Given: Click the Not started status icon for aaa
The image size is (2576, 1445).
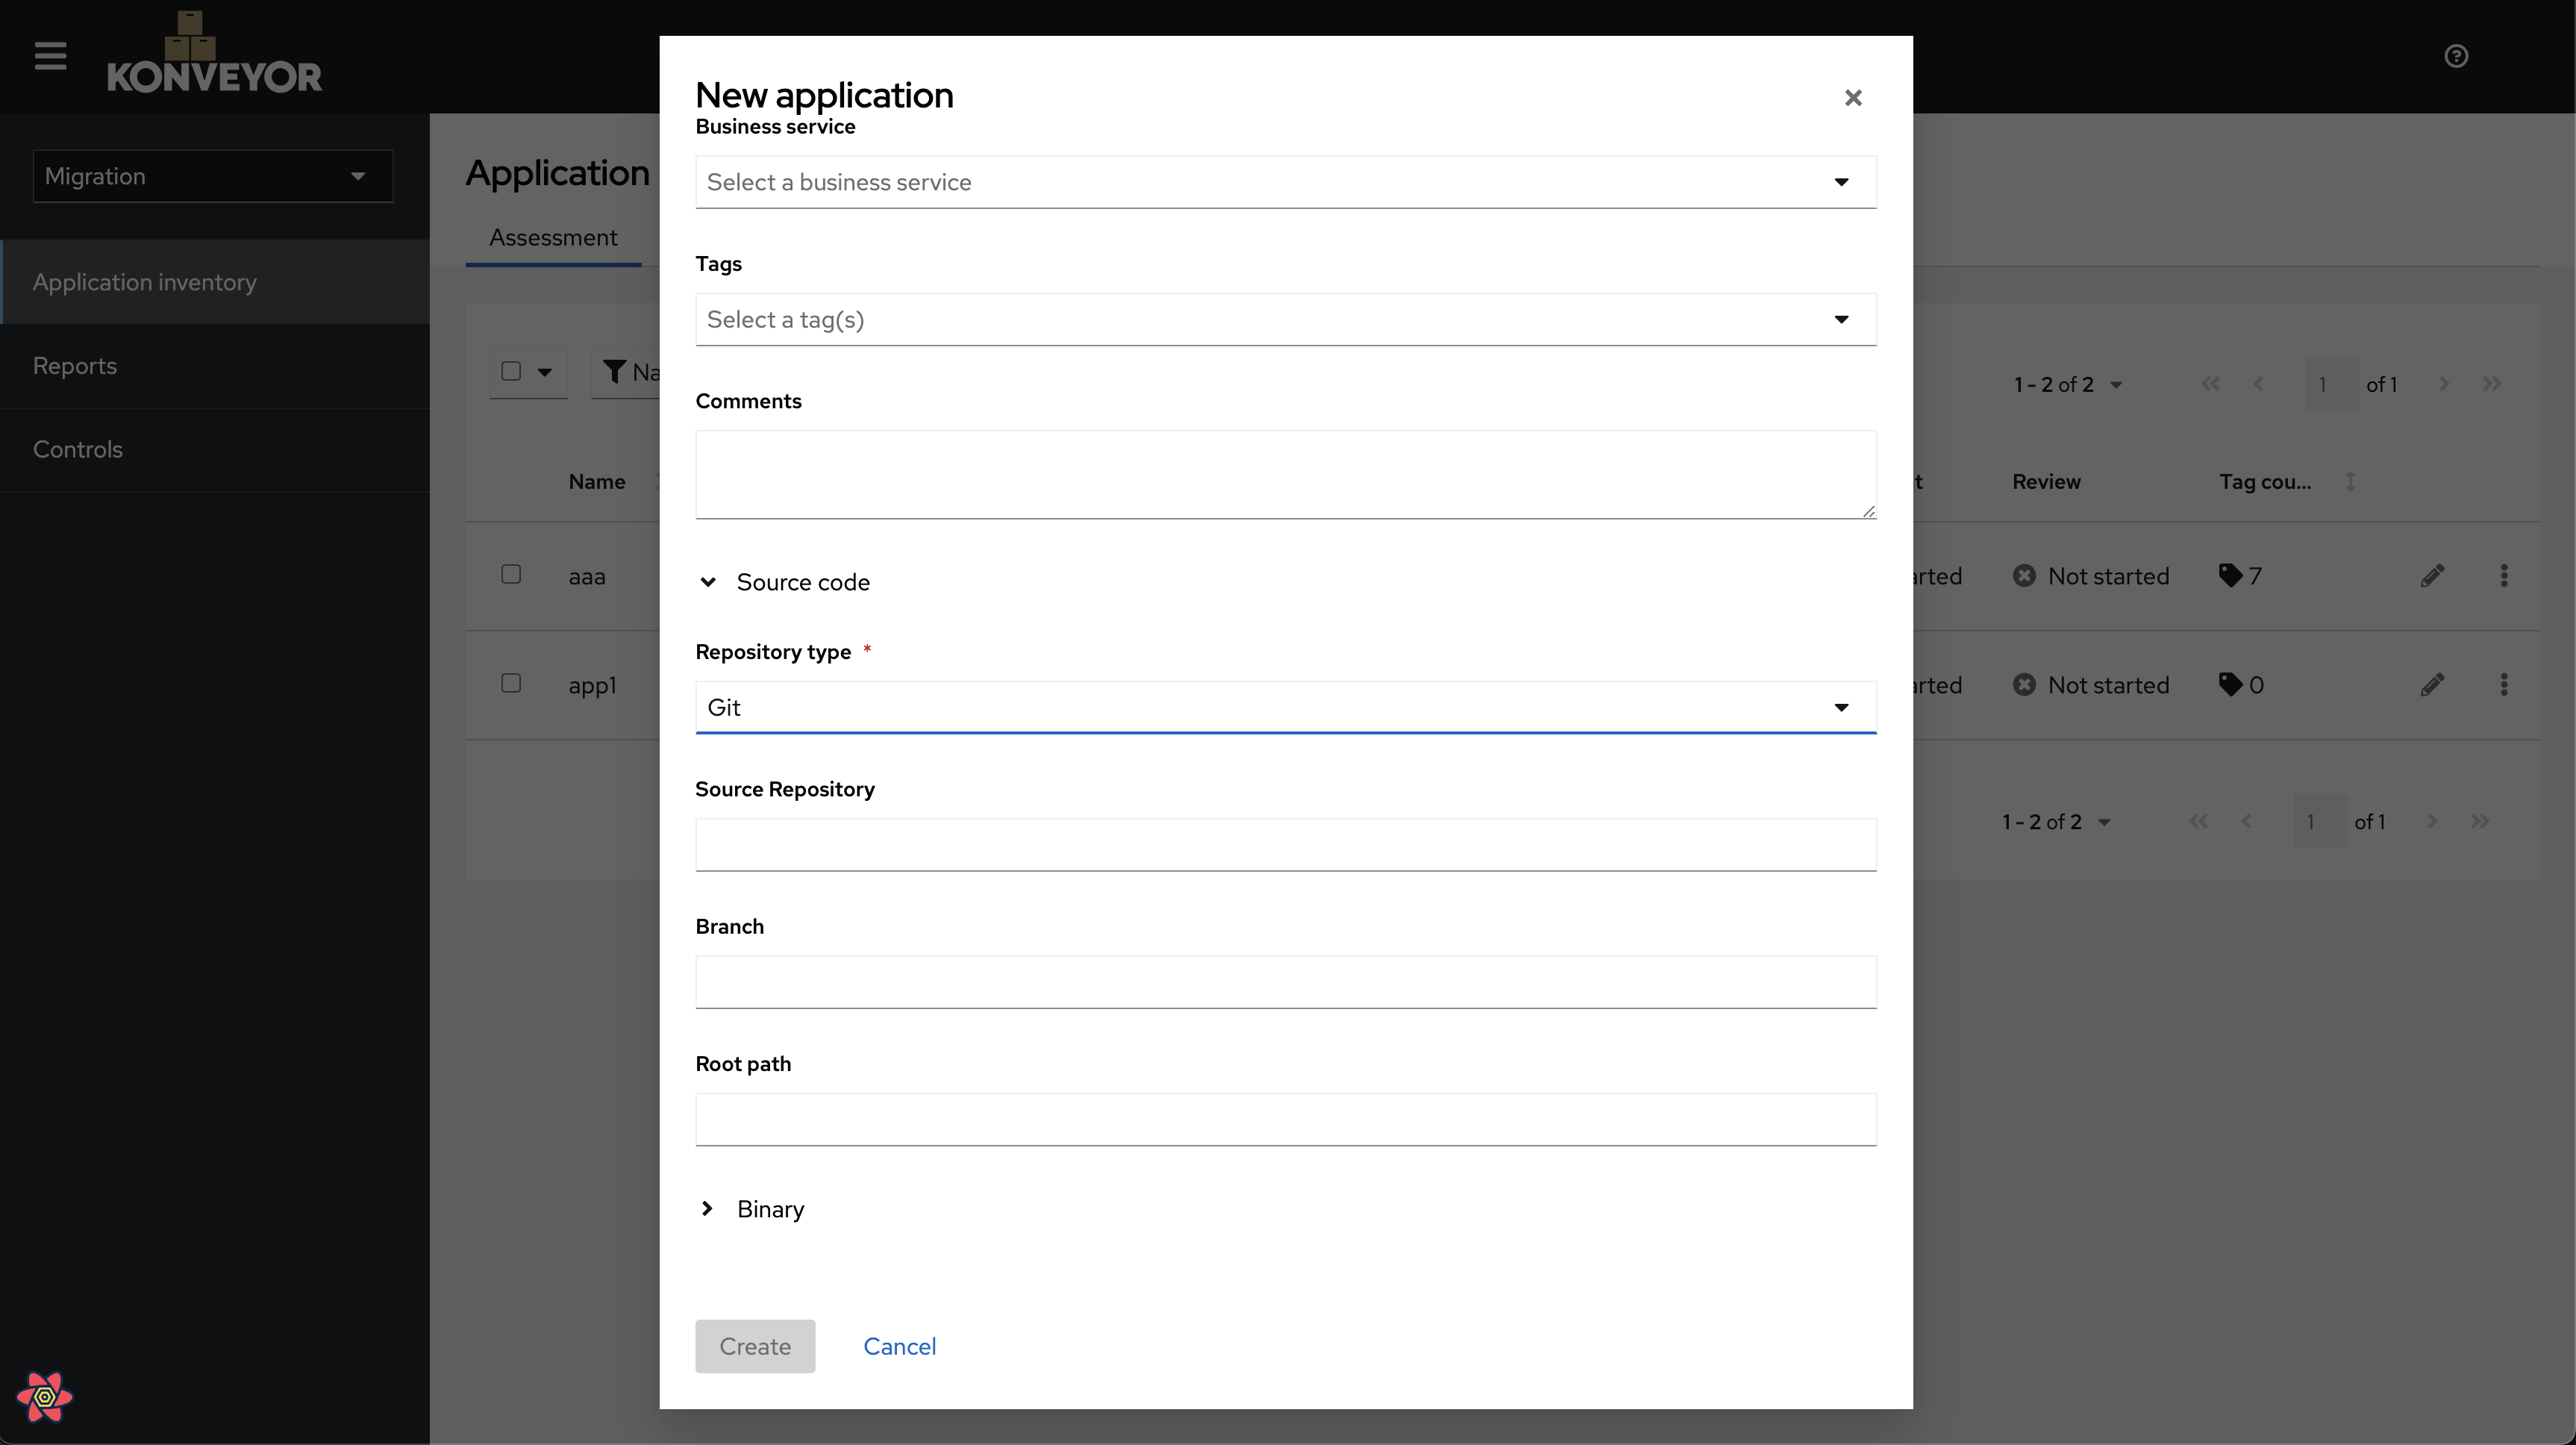Looking at the screenshot, I should point(2024,575).
